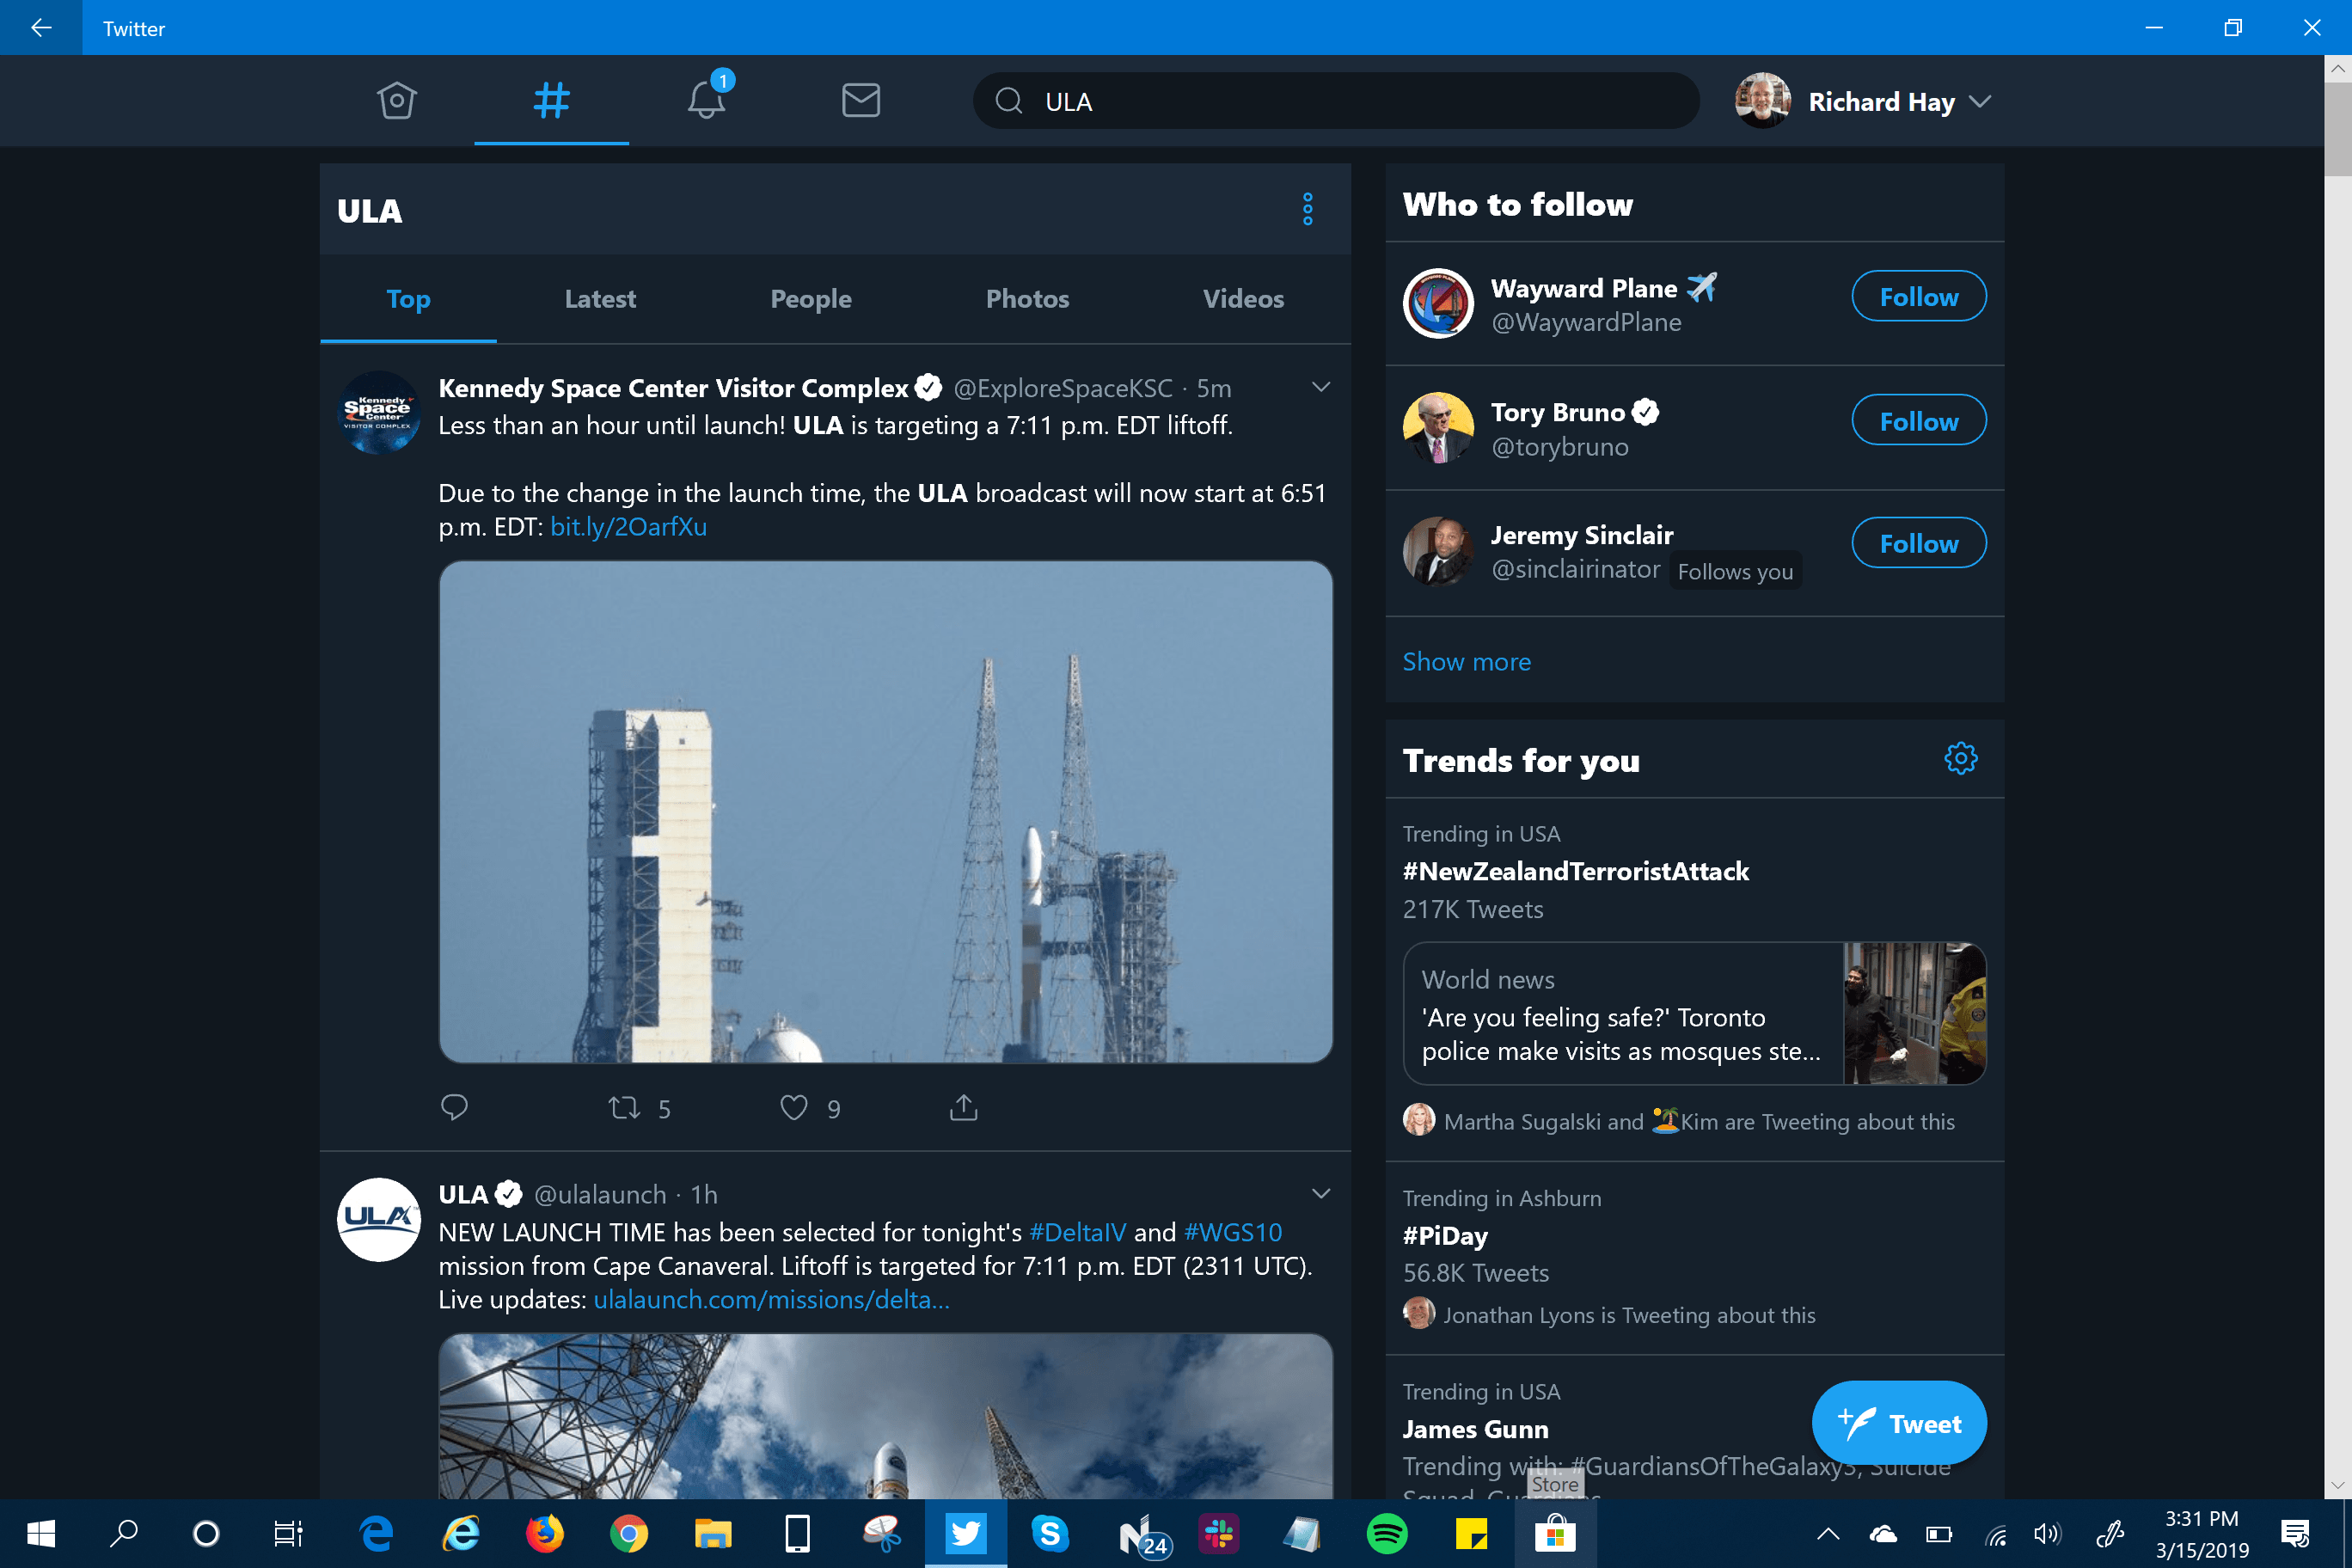Open the Home timeline icon
The width and height of the screenshot is (2352, 1568).
click(x=397, y=101)
